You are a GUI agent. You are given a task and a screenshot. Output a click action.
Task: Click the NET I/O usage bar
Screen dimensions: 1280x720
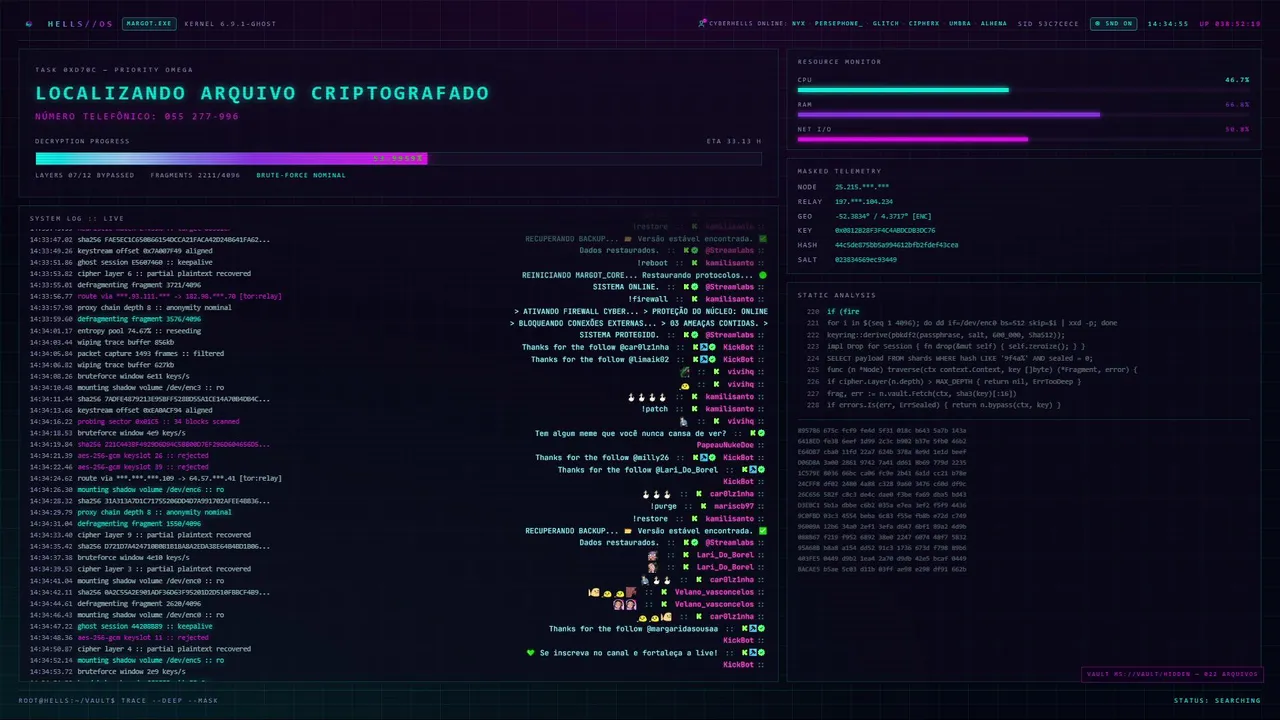coord(1023,139)
